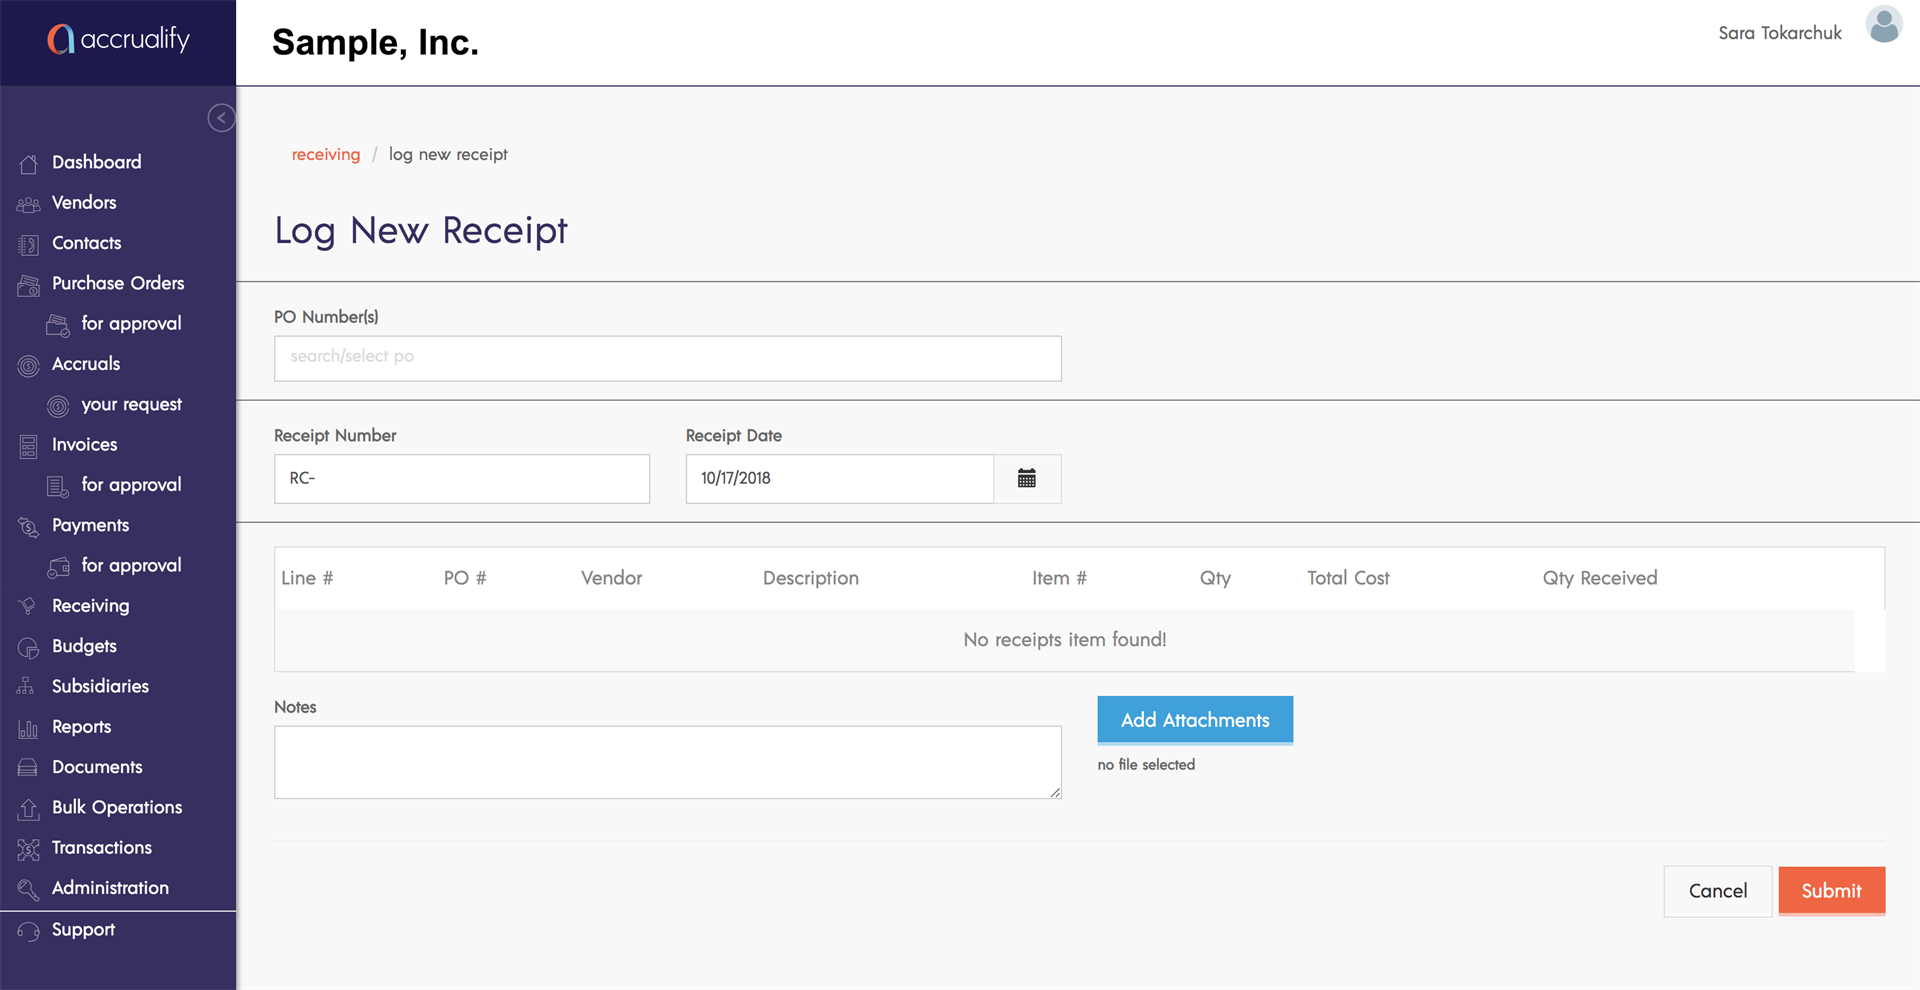Image resolution: width=1920 pixels, height=990 pixels.
Task: Click the Contacts book icon
Action: 28,244
